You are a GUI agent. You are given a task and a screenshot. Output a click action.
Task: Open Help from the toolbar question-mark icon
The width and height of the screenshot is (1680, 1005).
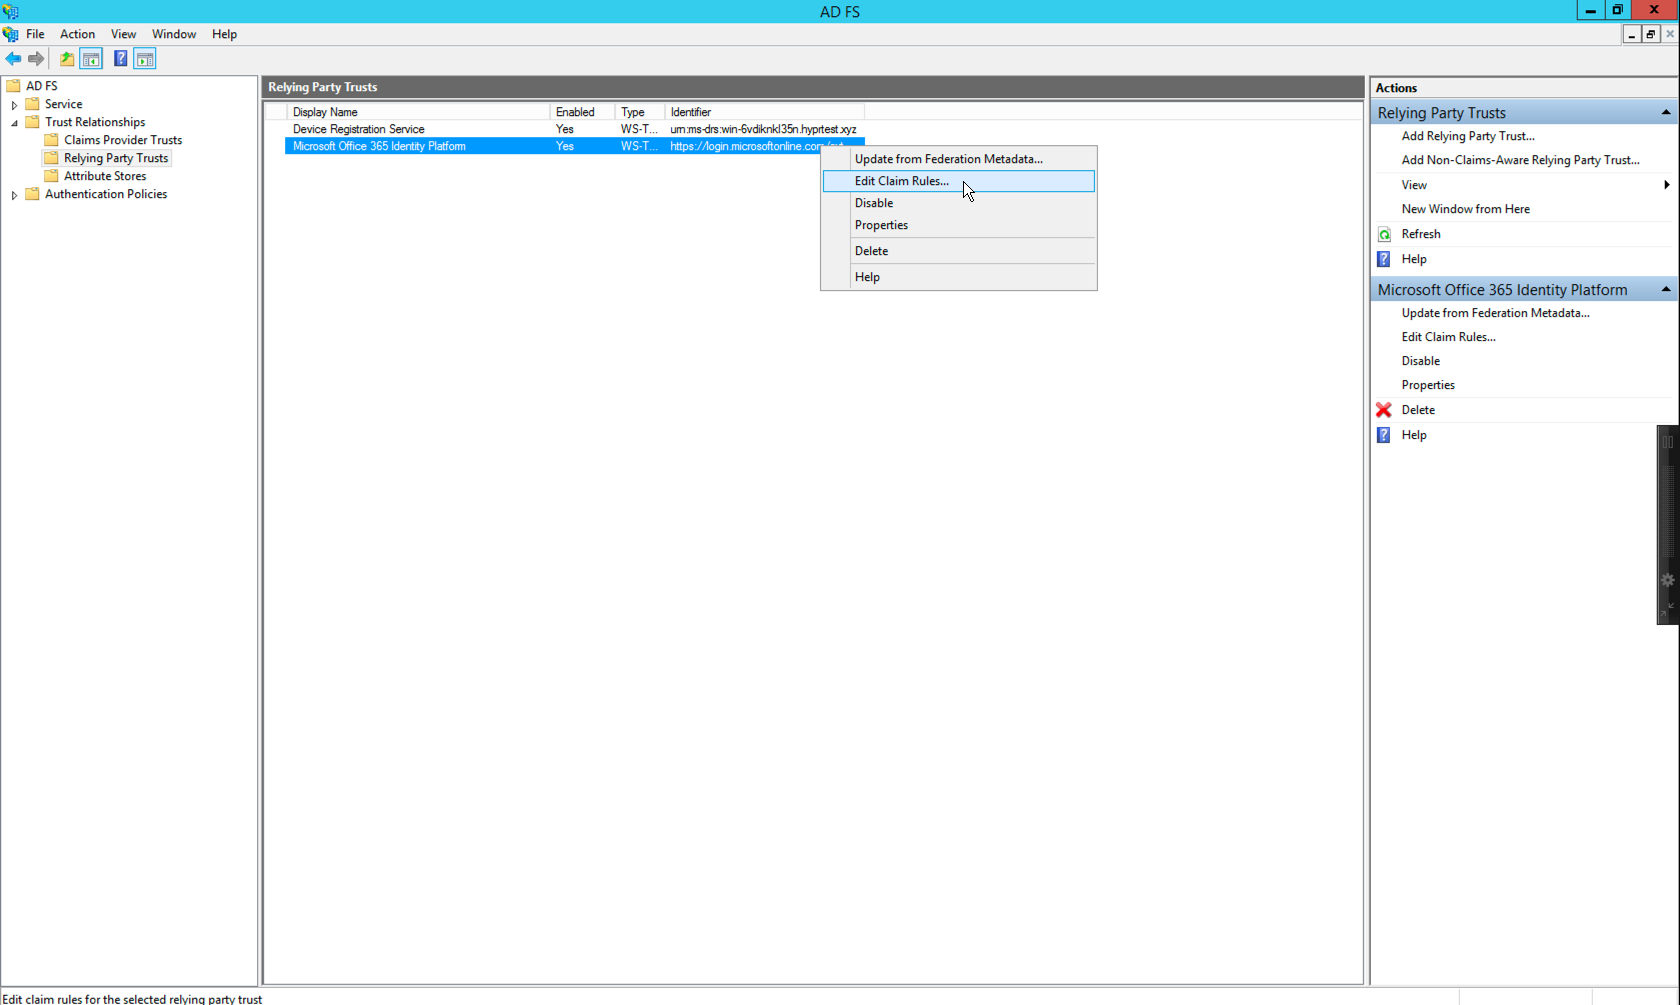click(120, 59)
